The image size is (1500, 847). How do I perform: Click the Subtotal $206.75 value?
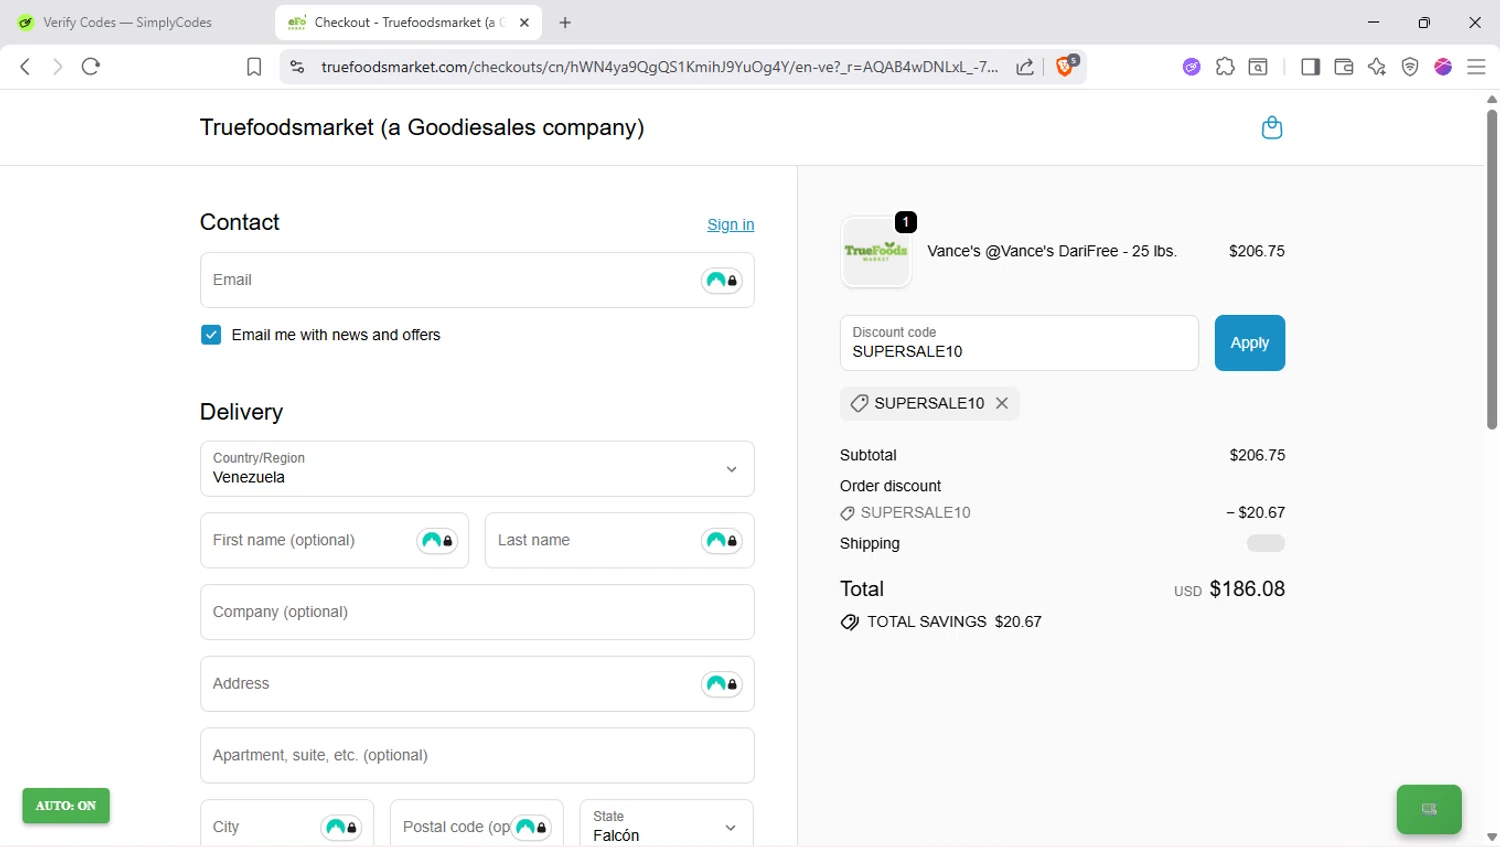(x=1257, y=455)
